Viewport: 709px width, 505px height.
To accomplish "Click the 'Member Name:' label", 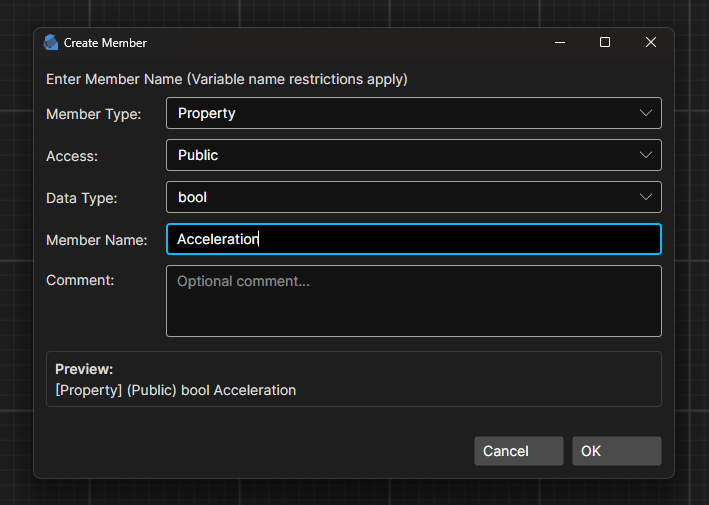I will click(x=97, y=240).
